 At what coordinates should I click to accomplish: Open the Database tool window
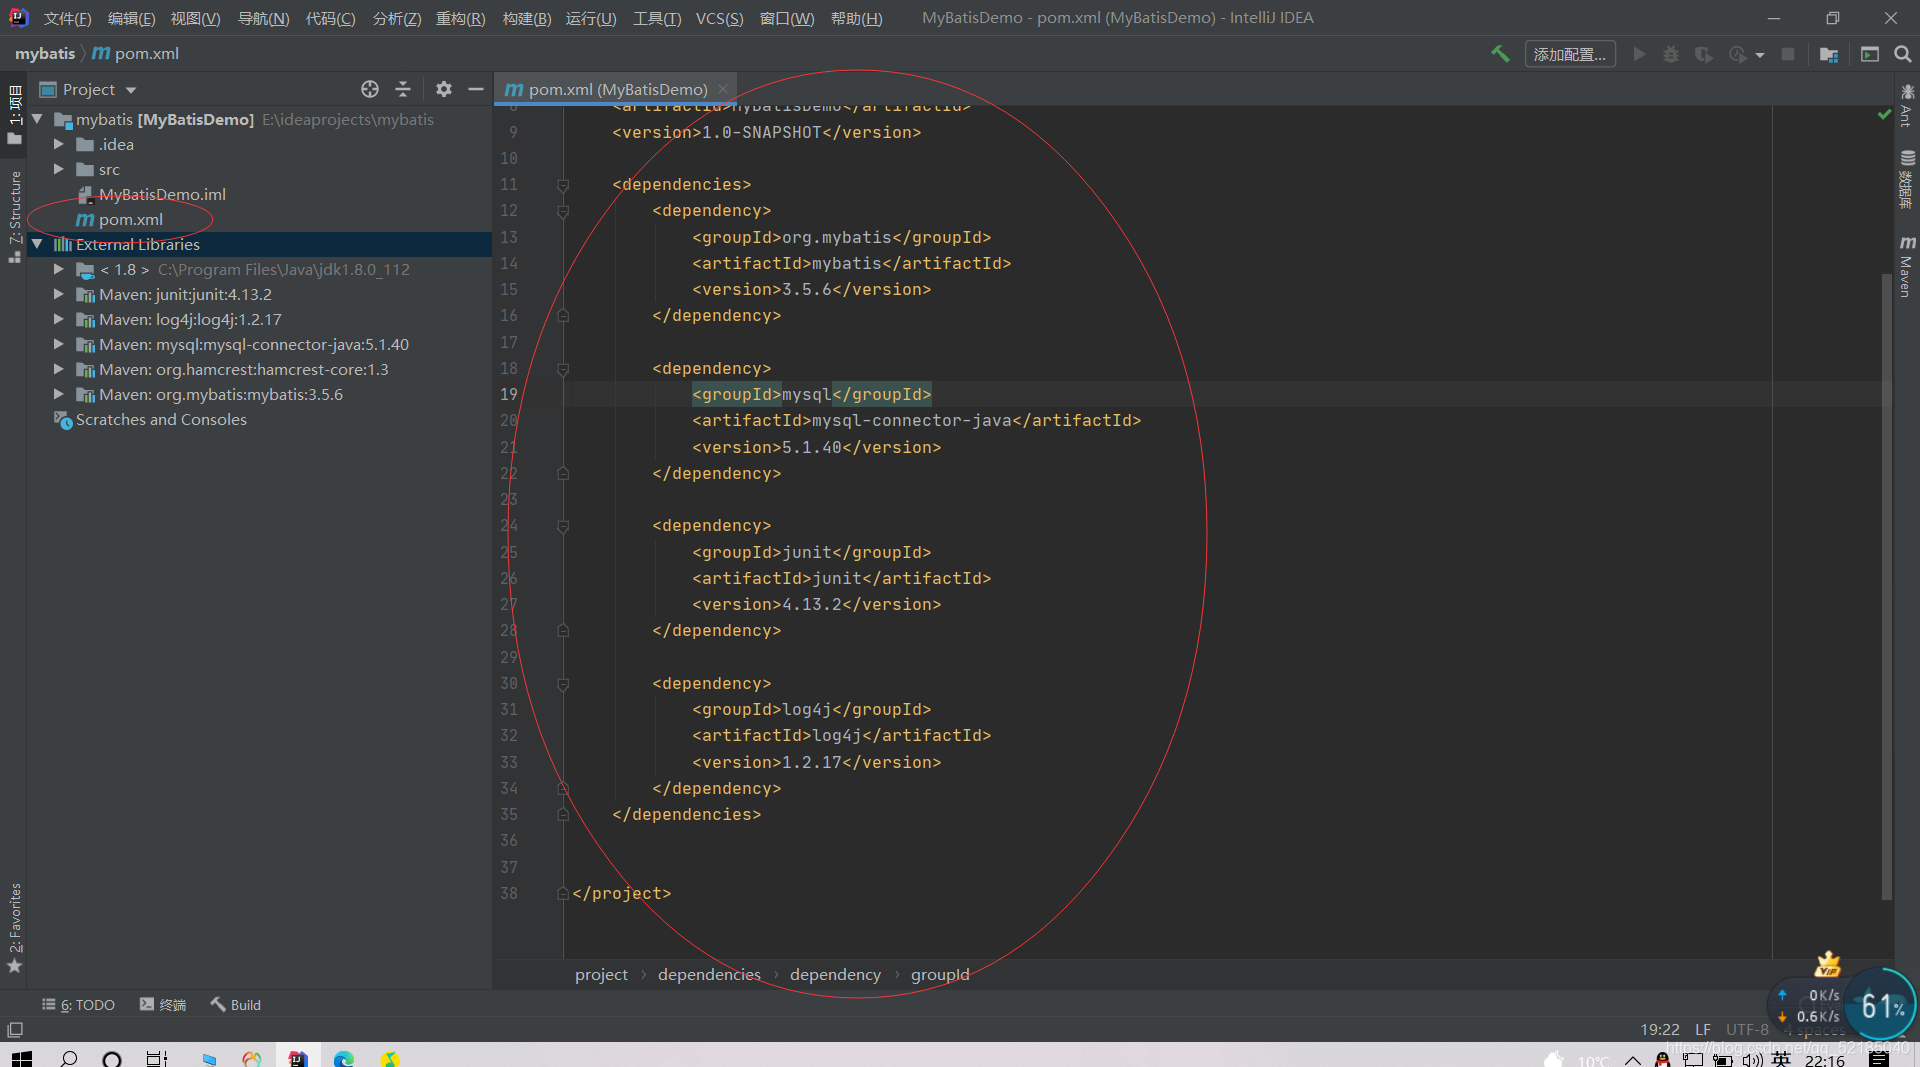pyautogui.click(x=1907, y=179)
